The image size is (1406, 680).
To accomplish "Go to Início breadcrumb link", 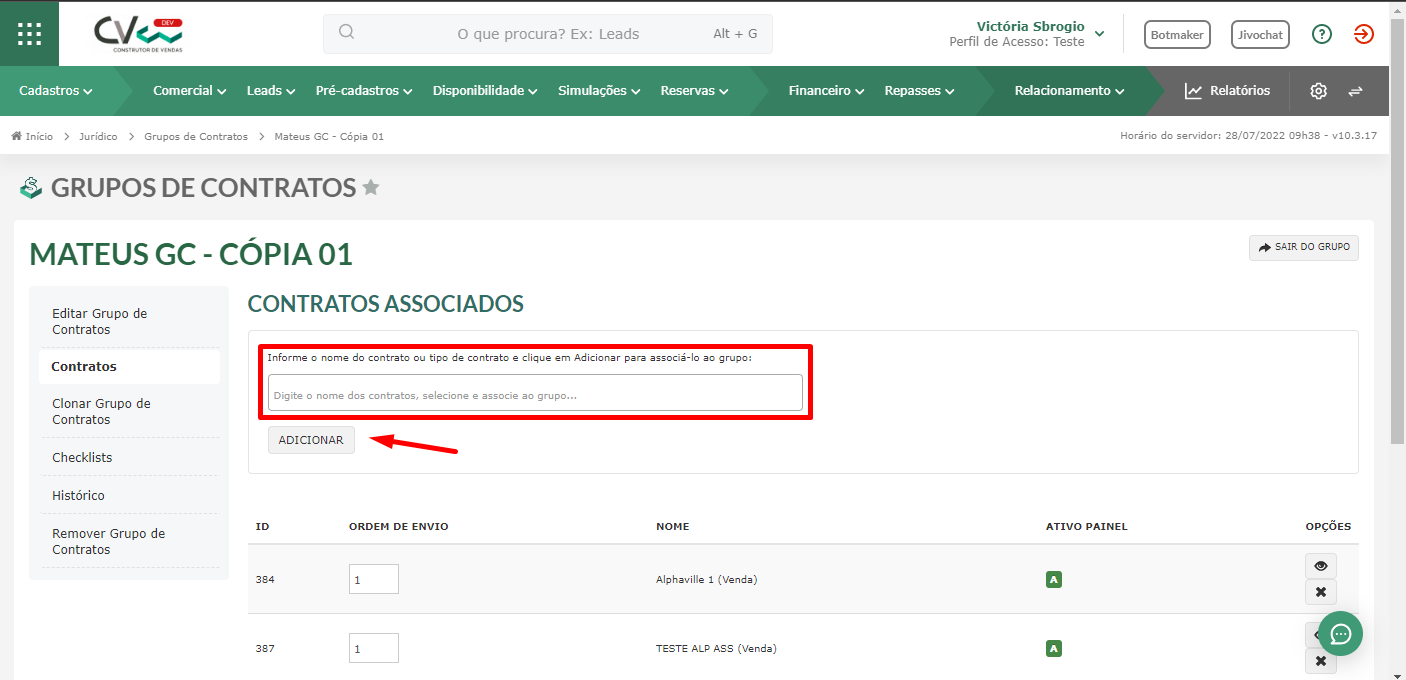I will (x=32, y=136).
